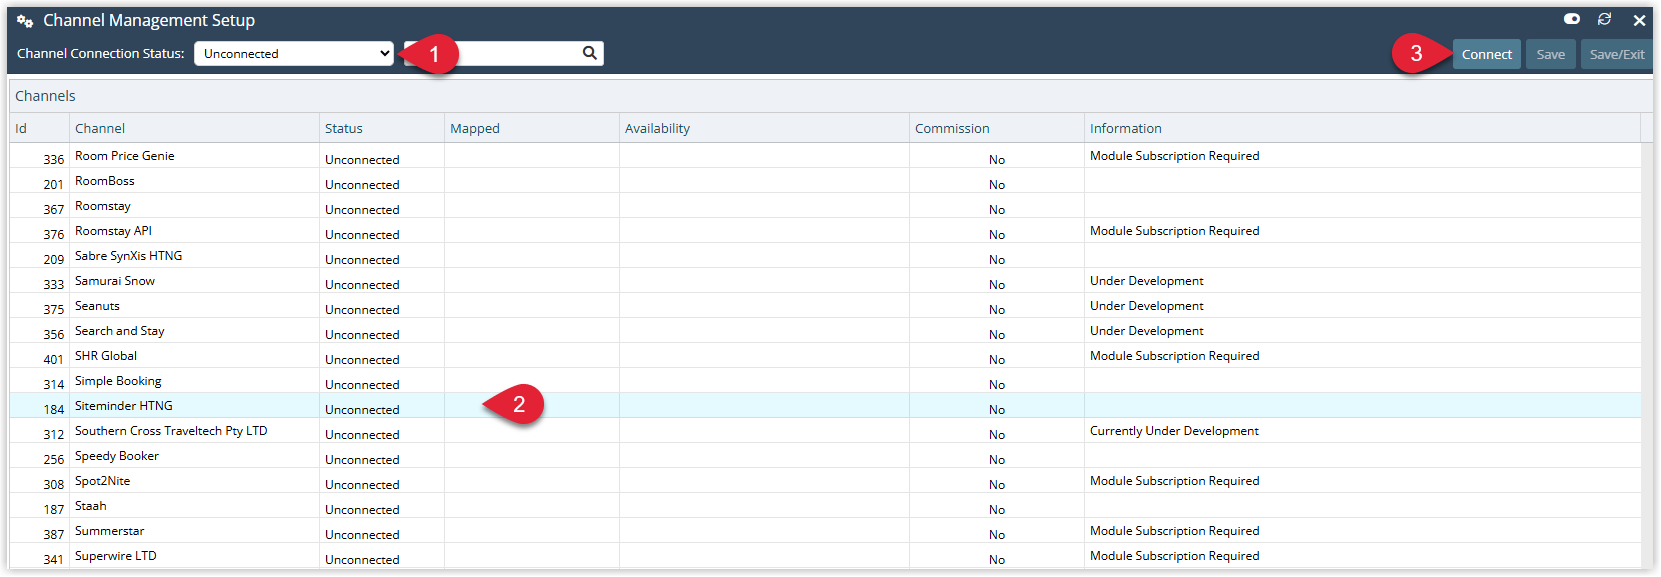
Task: Open the Channel Connection Status dropdown
Action: coord(294,53)
